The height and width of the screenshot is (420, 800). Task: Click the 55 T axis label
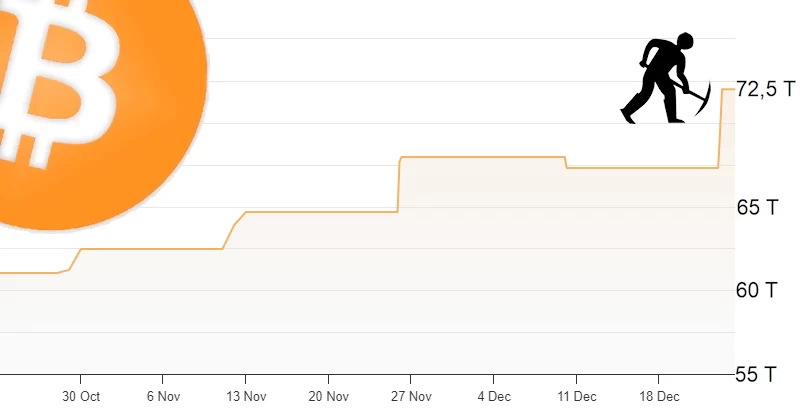coord(758,375)
